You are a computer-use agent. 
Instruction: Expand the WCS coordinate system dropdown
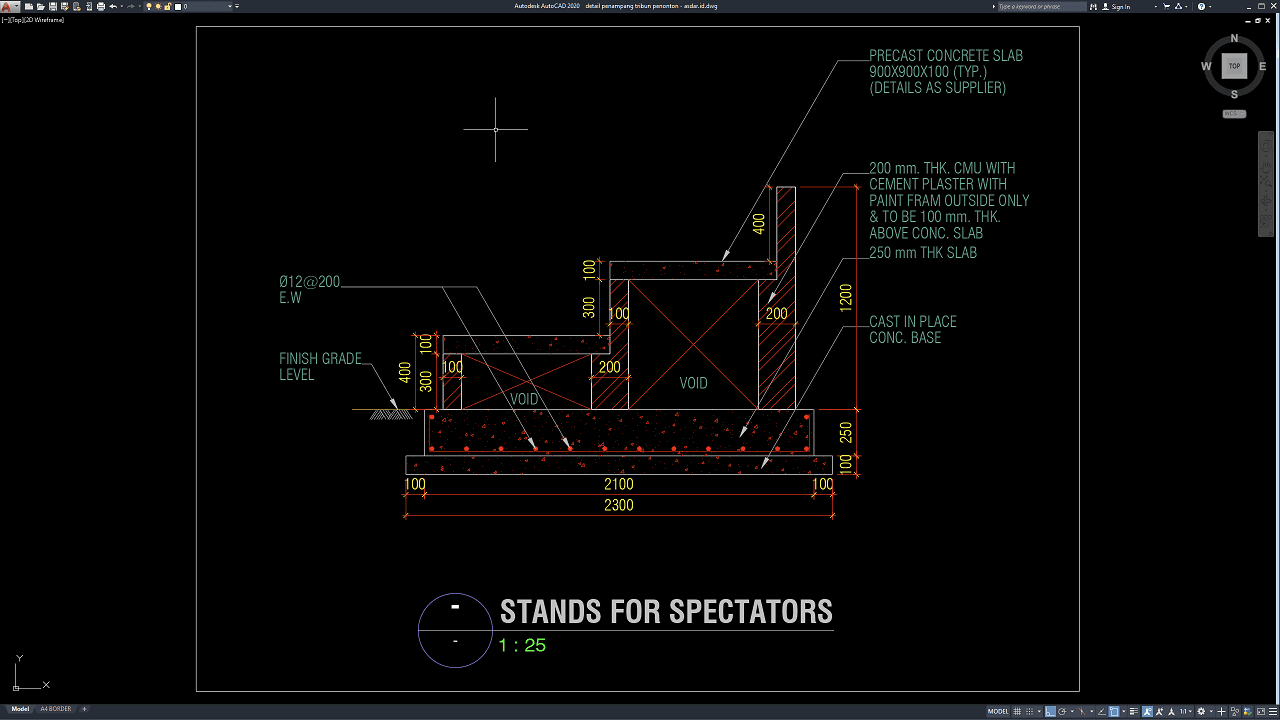coord(1234,114)
